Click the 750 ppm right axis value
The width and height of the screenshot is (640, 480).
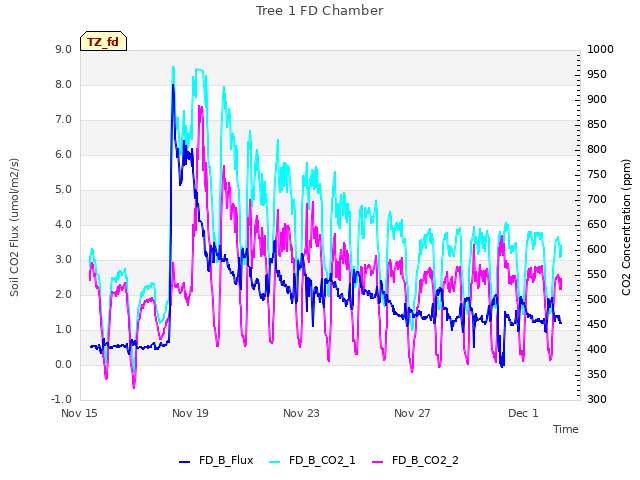(x=597, y=175)
